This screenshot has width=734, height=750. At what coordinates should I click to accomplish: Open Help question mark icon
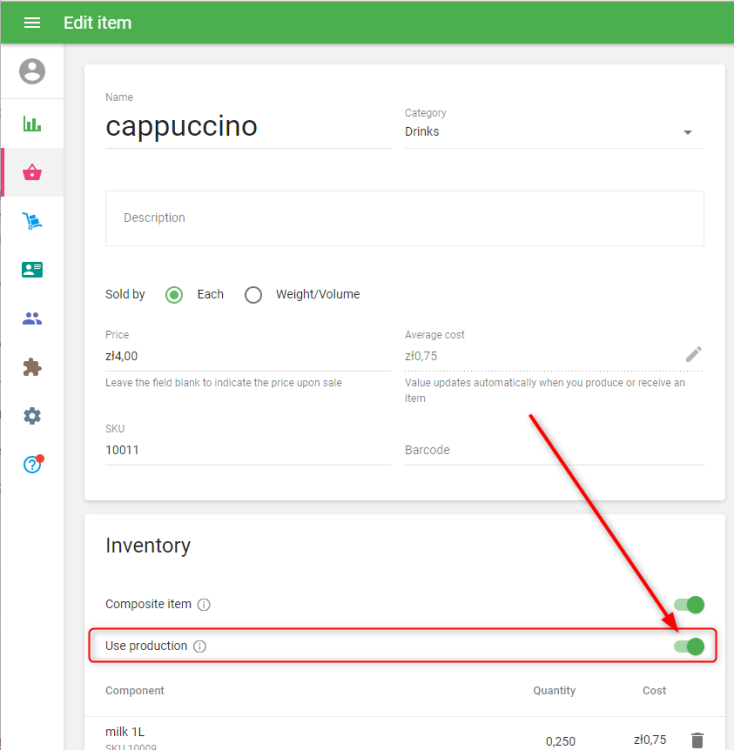pyautogui.click(x=32, y=465)
